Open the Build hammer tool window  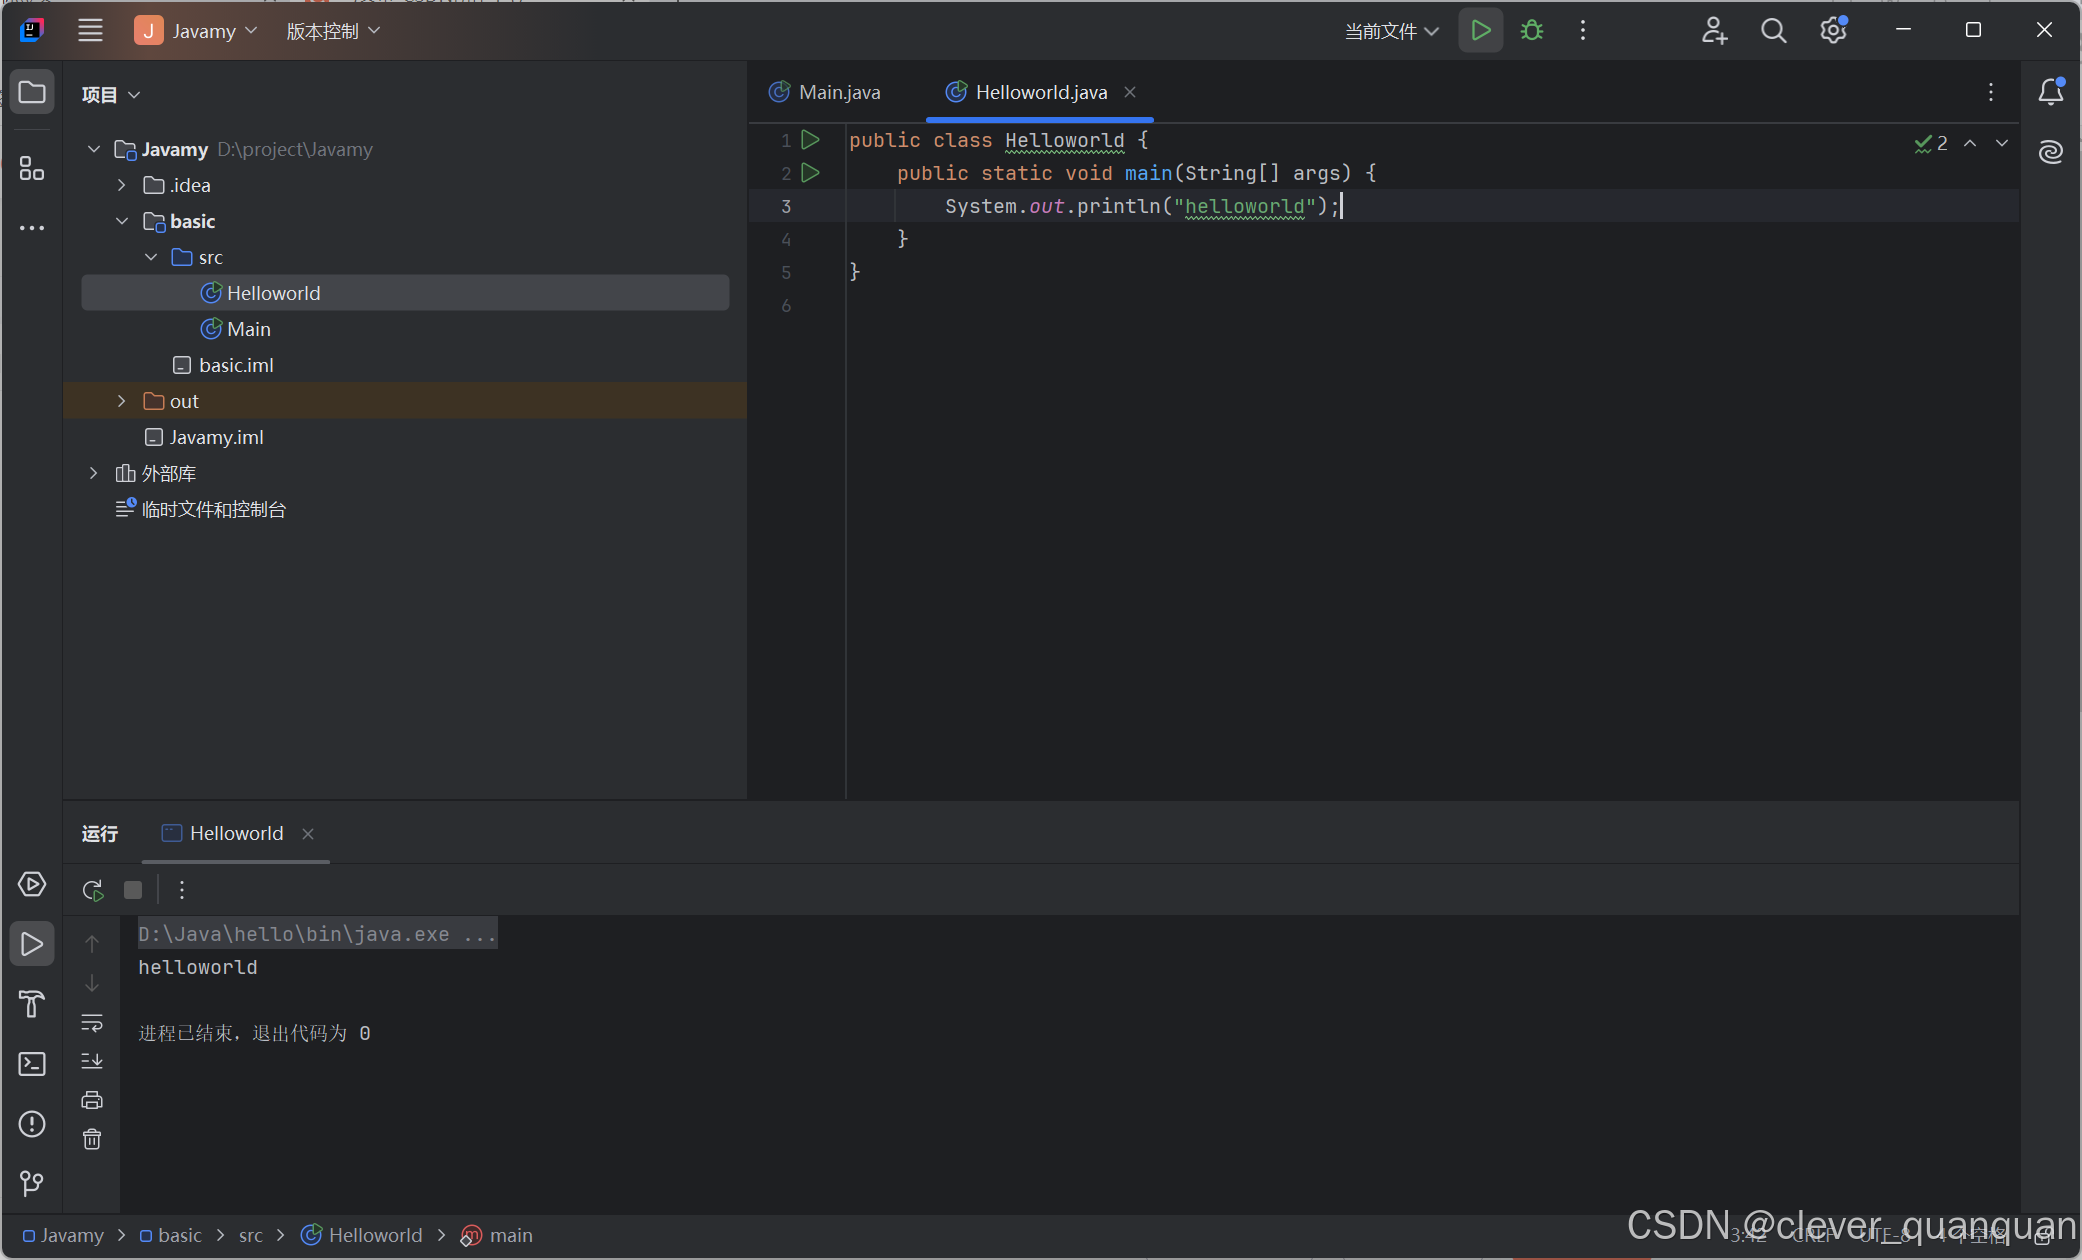(32, 1003)
